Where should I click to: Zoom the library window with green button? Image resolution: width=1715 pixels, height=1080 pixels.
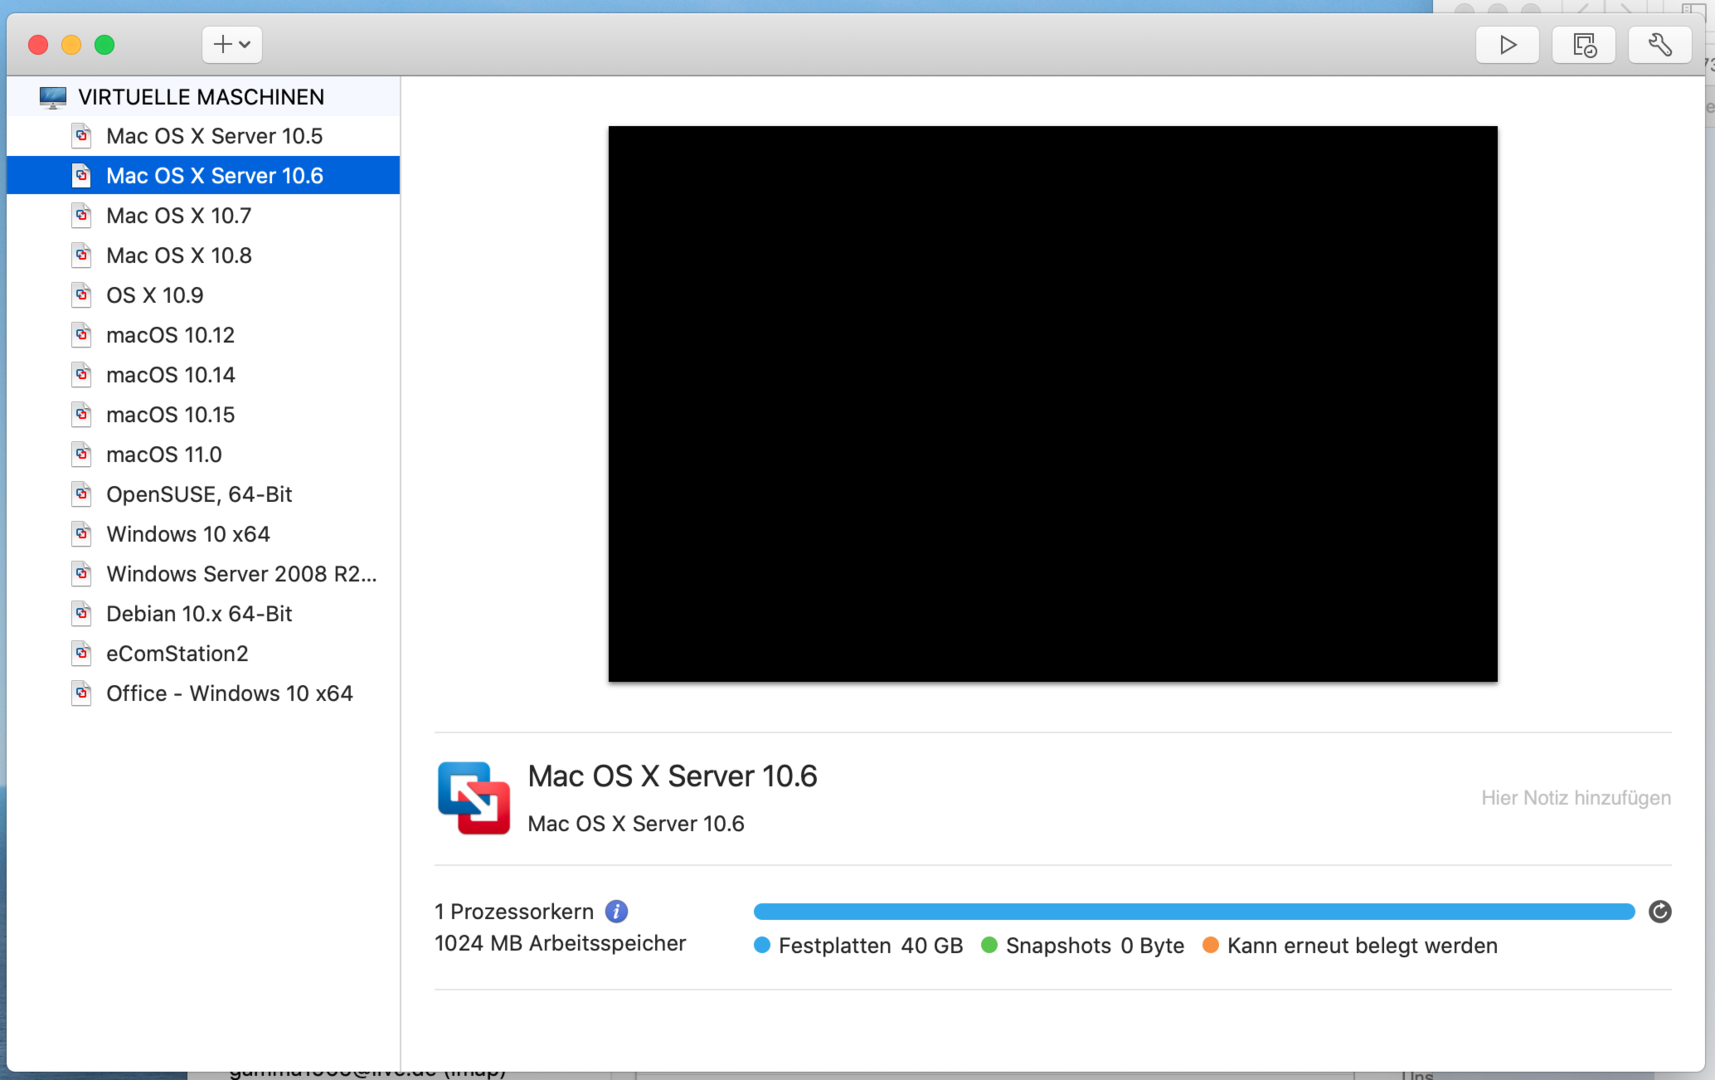104,44
